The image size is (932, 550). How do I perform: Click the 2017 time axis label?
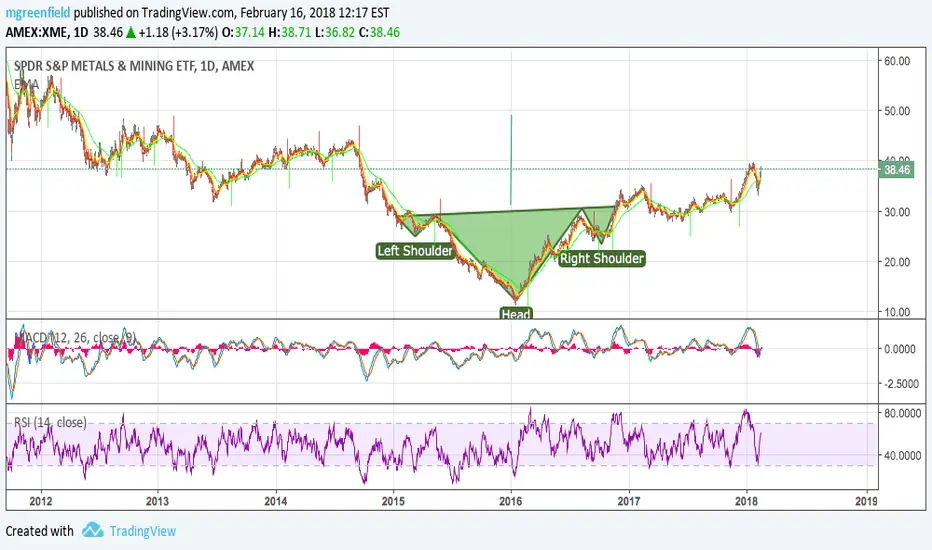click(629, 501)
